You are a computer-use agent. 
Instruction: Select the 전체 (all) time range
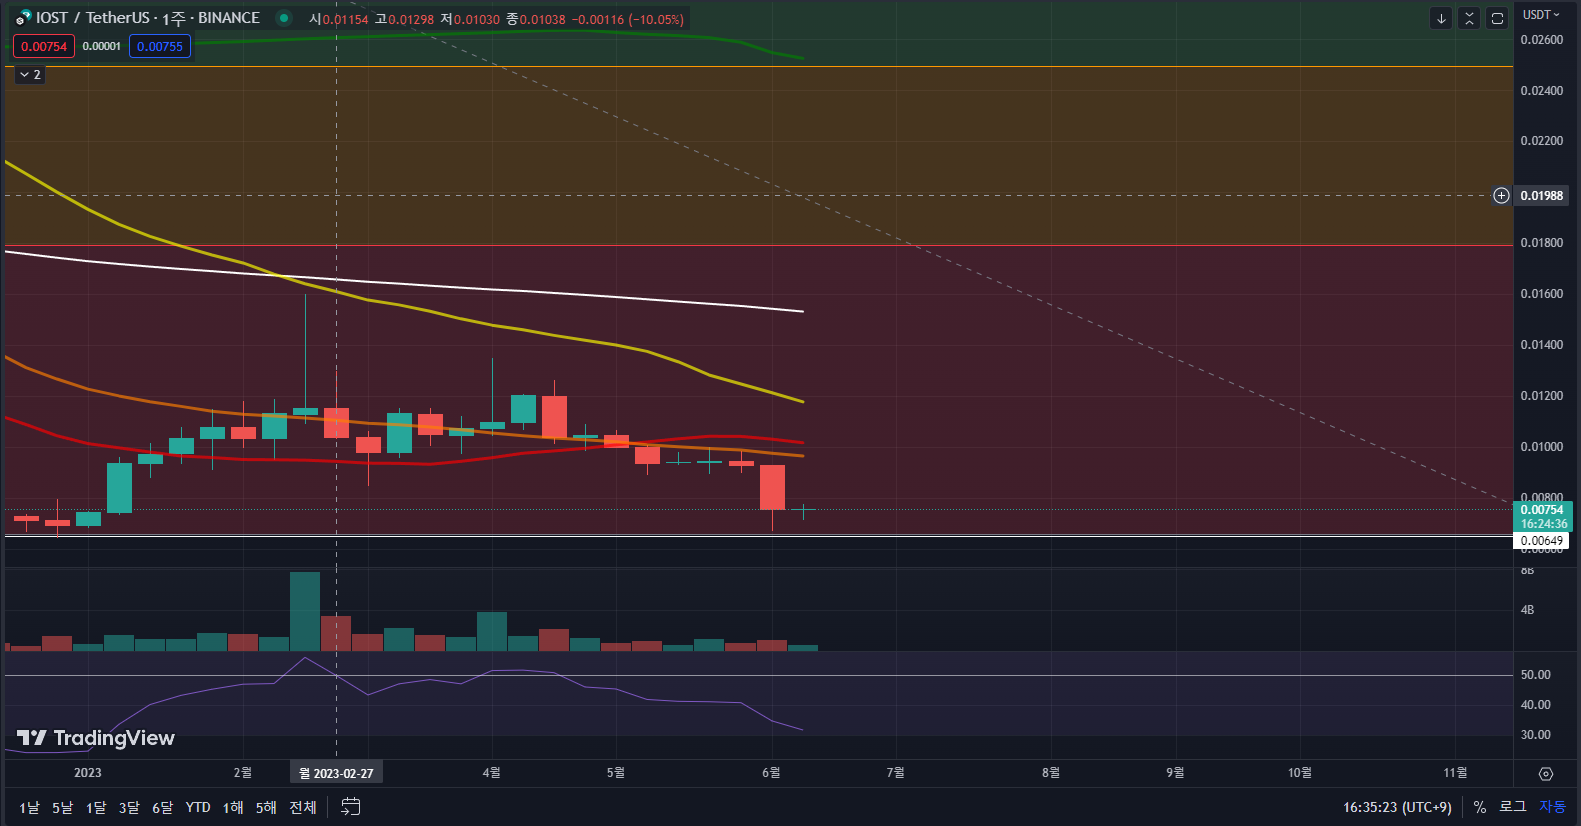(x=302, y=807)
